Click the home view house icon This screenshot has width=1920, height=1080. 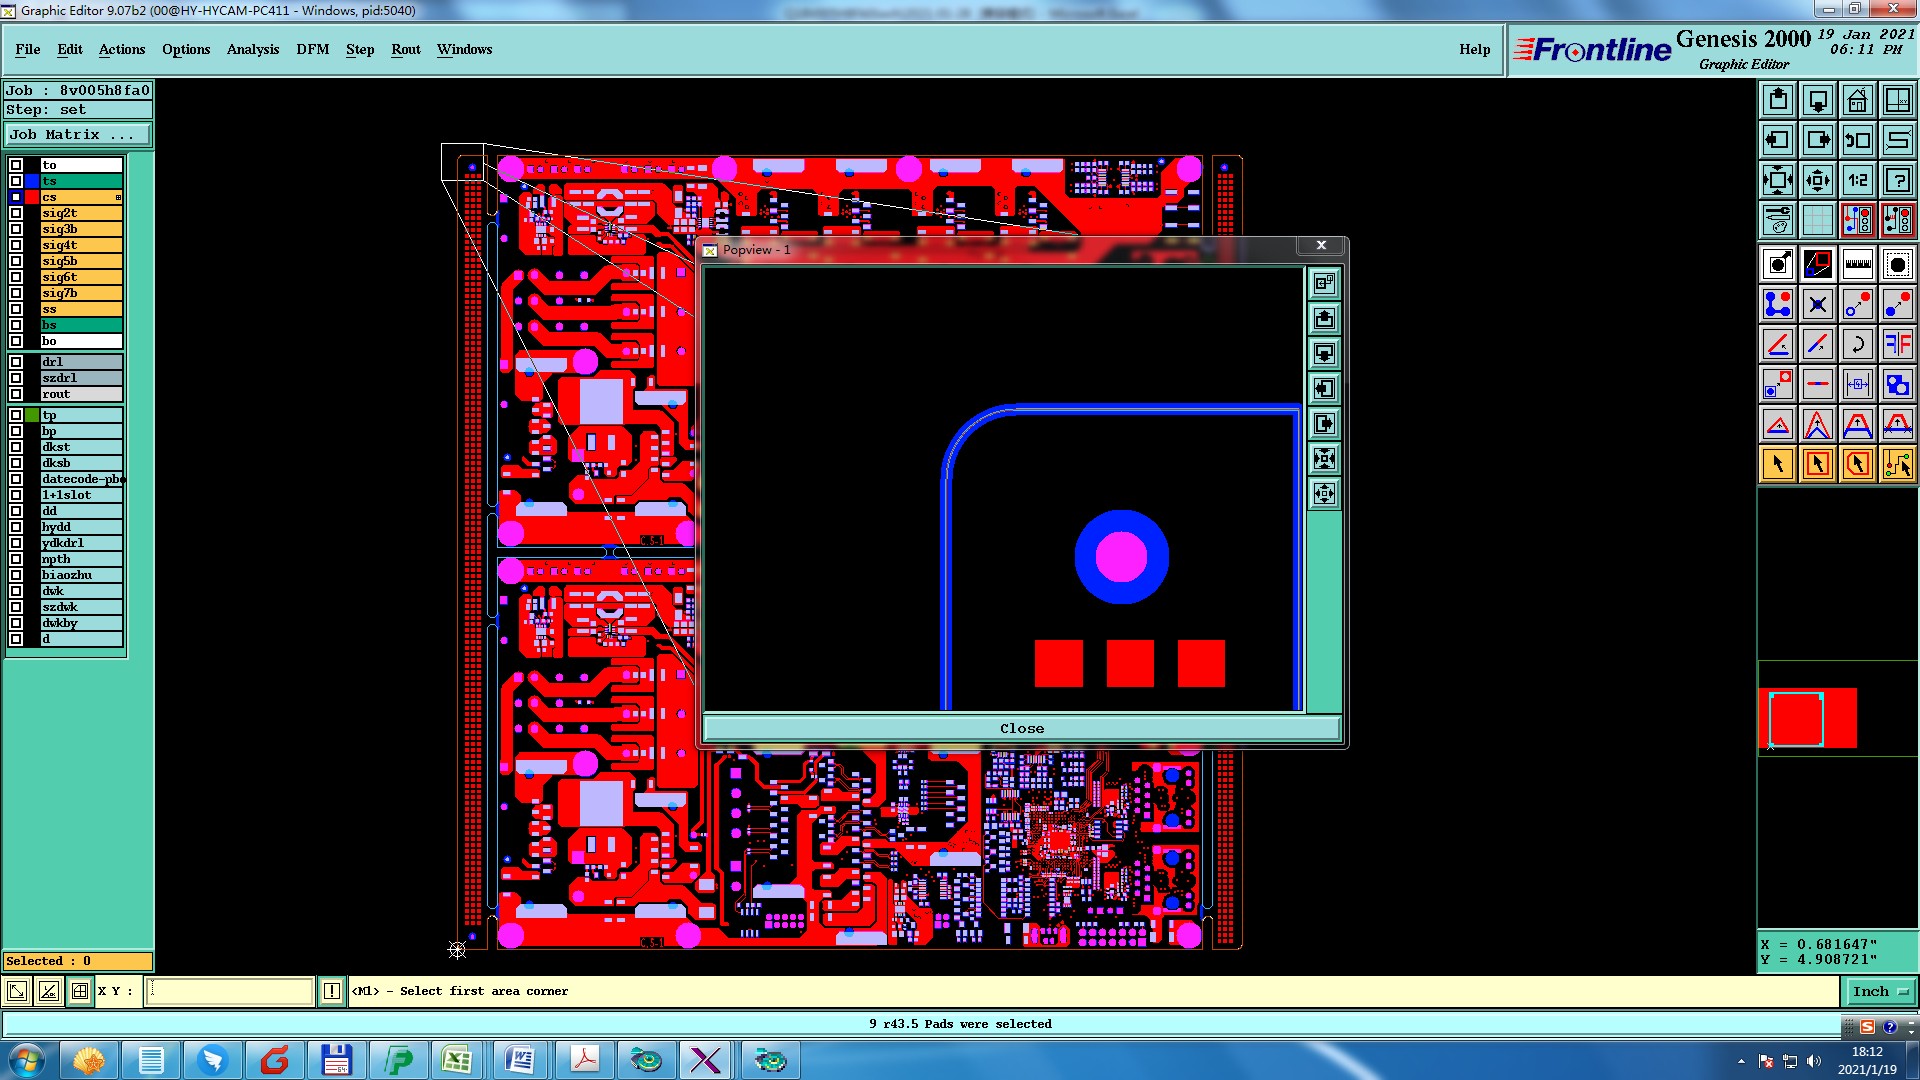(1857, 100)
